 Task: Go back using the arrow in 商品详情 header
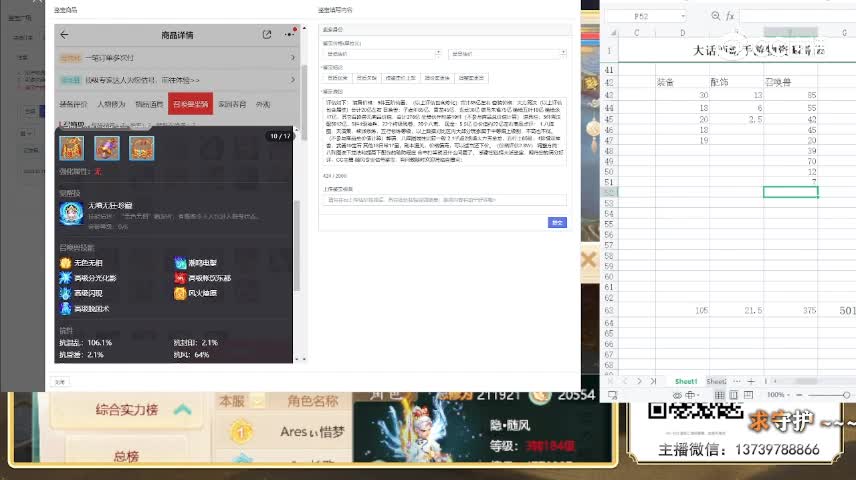[x=64, y=35]
